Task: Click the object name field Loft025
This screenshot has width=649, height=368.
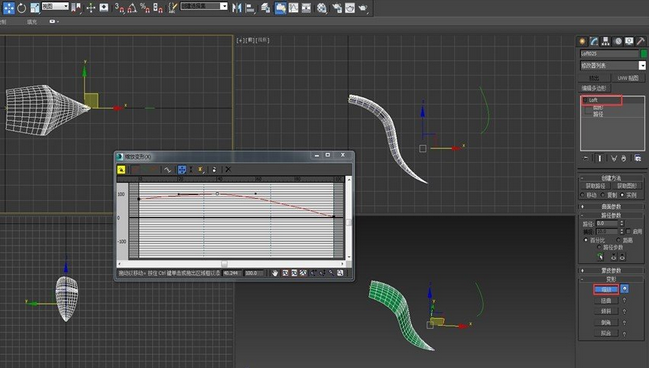Action: point(609,53)
